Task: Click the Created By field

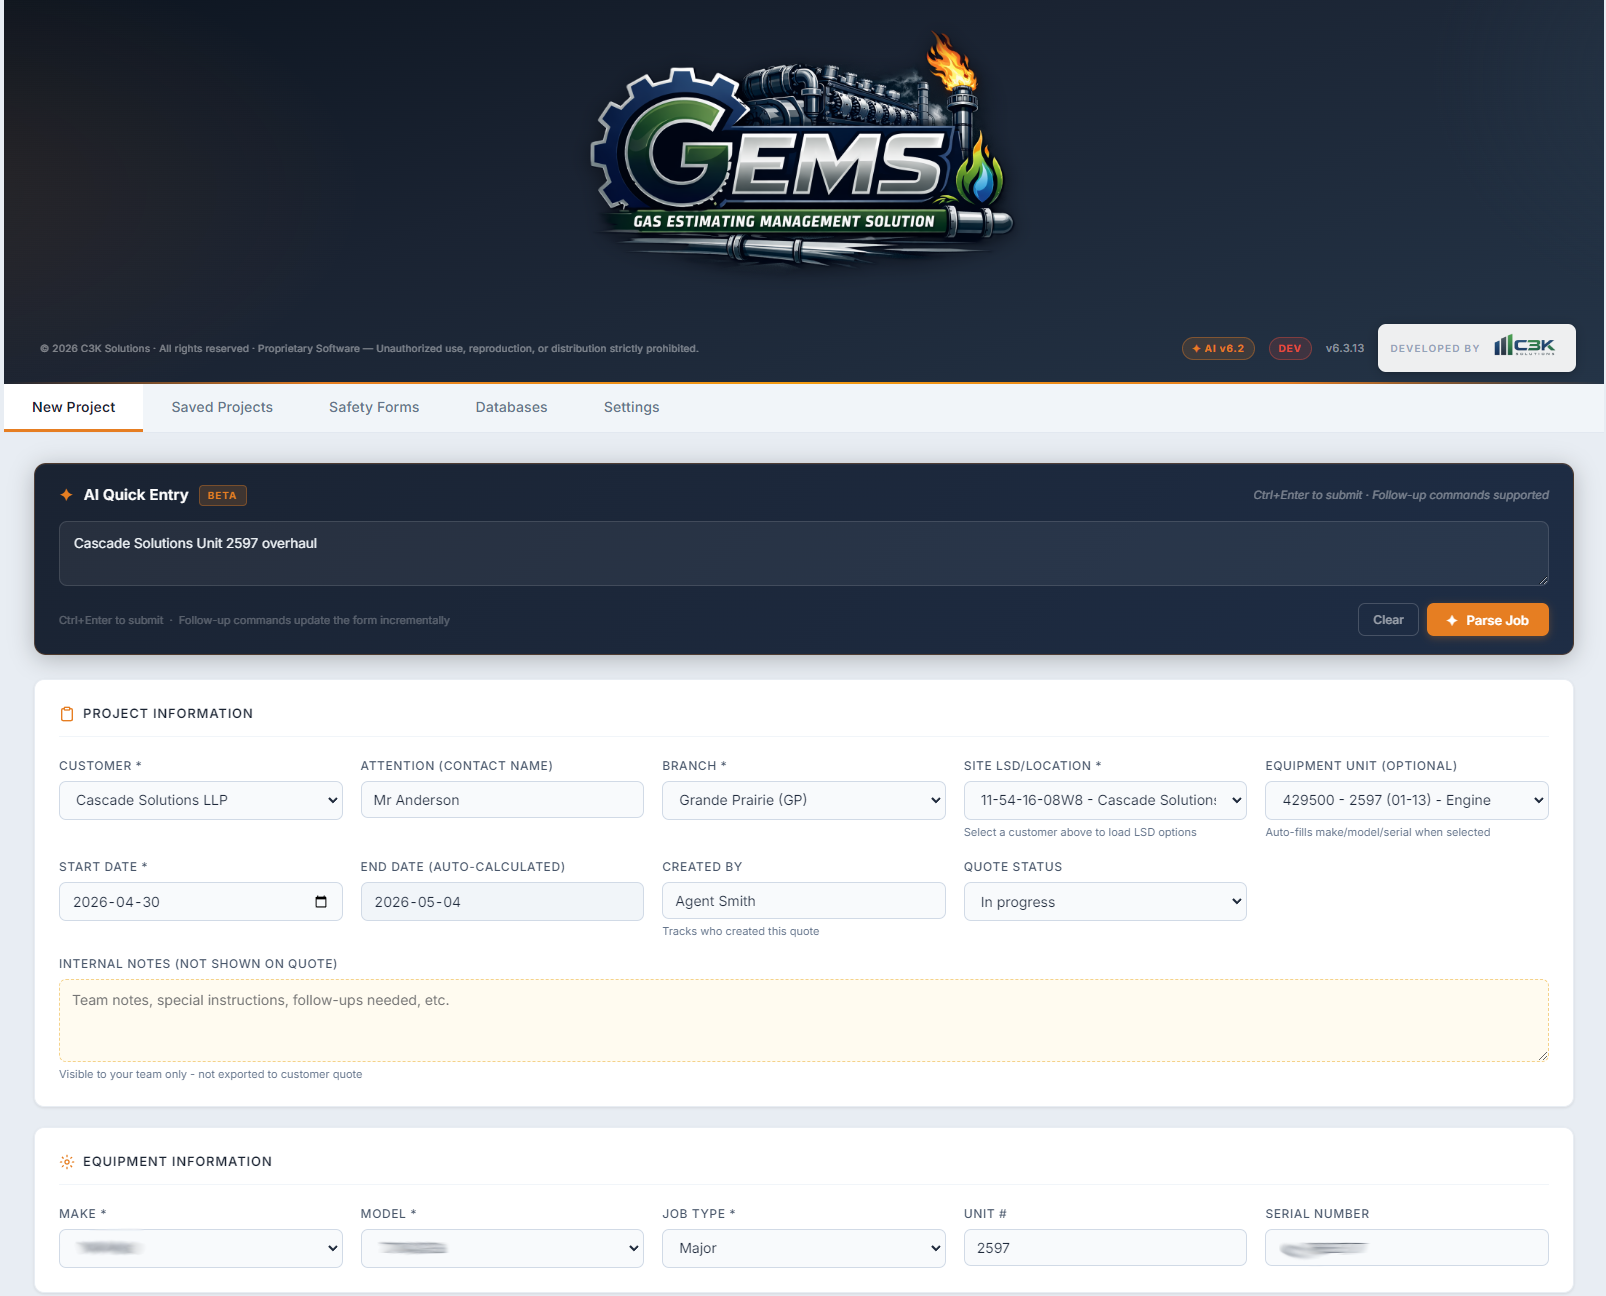Action: pos(804,901)
